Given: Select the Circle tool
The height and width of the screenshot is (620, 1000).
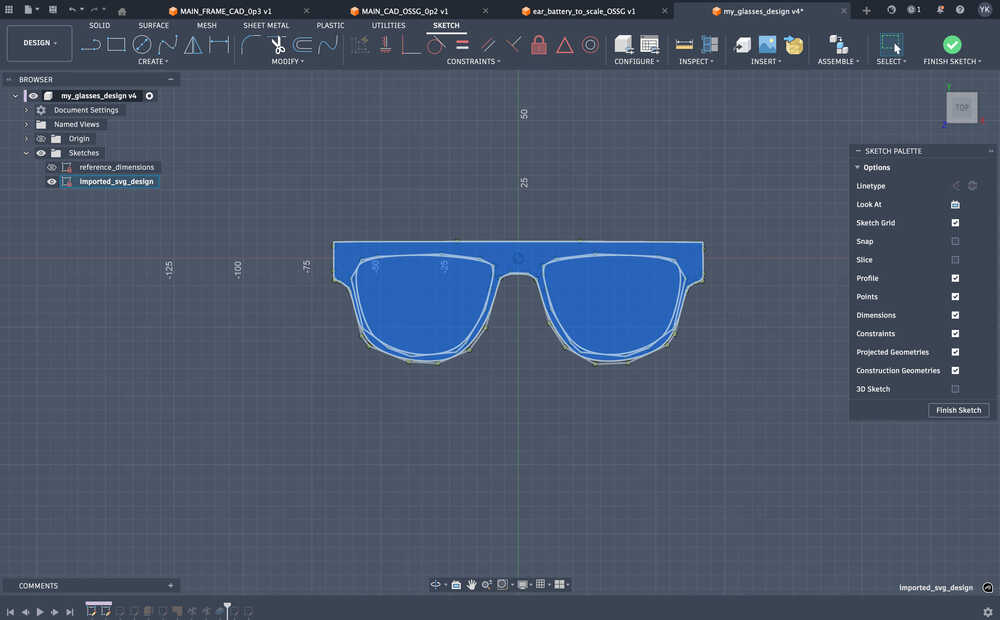Looking at the screenshot, I should tap(141, 44).
